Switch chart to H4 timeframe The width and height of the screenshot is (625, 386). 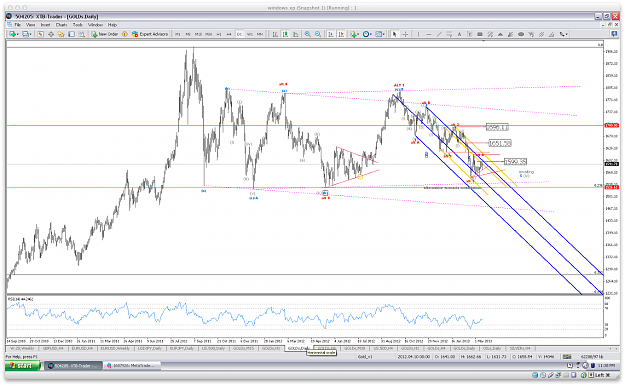[x=229, y=34]
